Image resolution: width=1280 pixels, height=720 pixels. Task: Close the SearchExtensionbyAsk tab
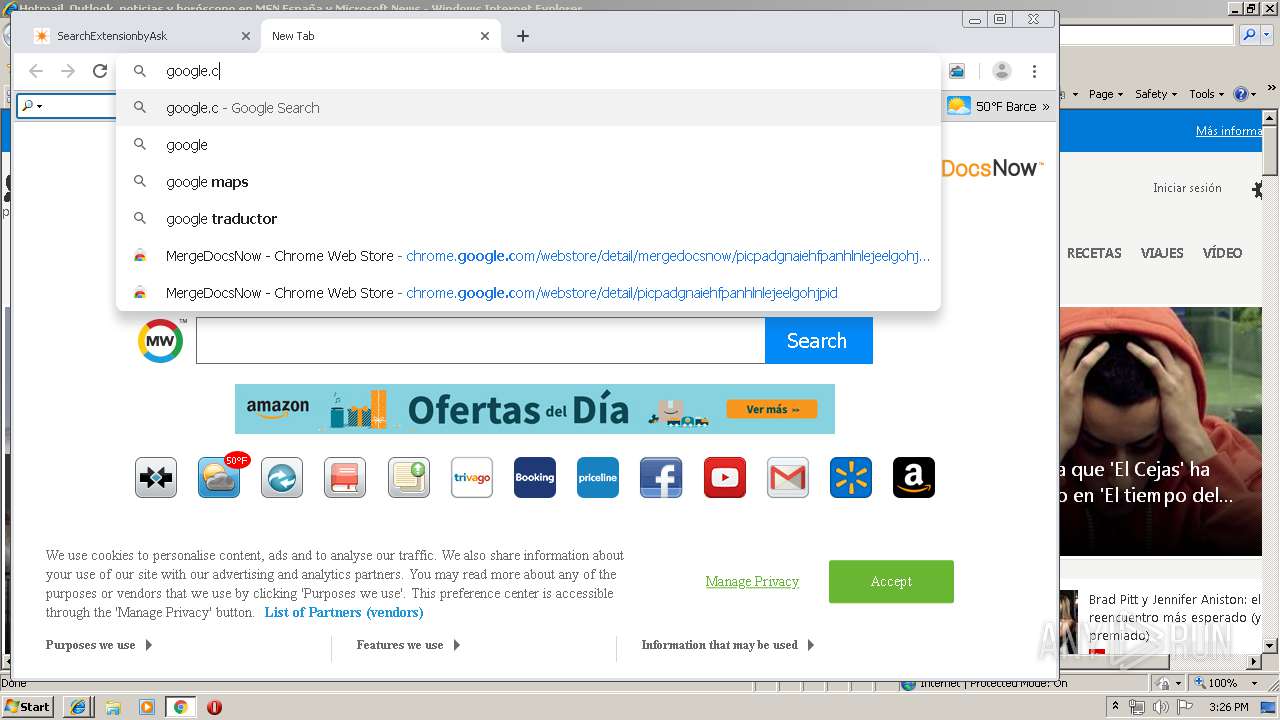tap(246, 36)
